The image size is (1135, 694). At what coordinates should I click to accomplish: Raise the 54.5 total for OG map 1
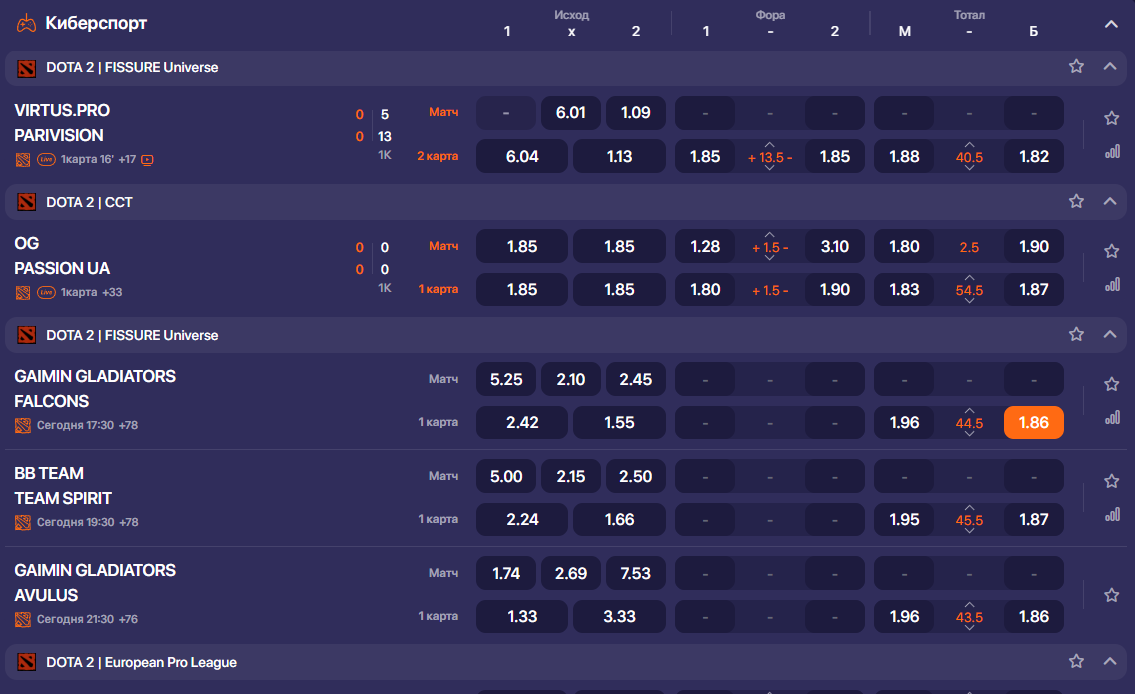(969, 278)
